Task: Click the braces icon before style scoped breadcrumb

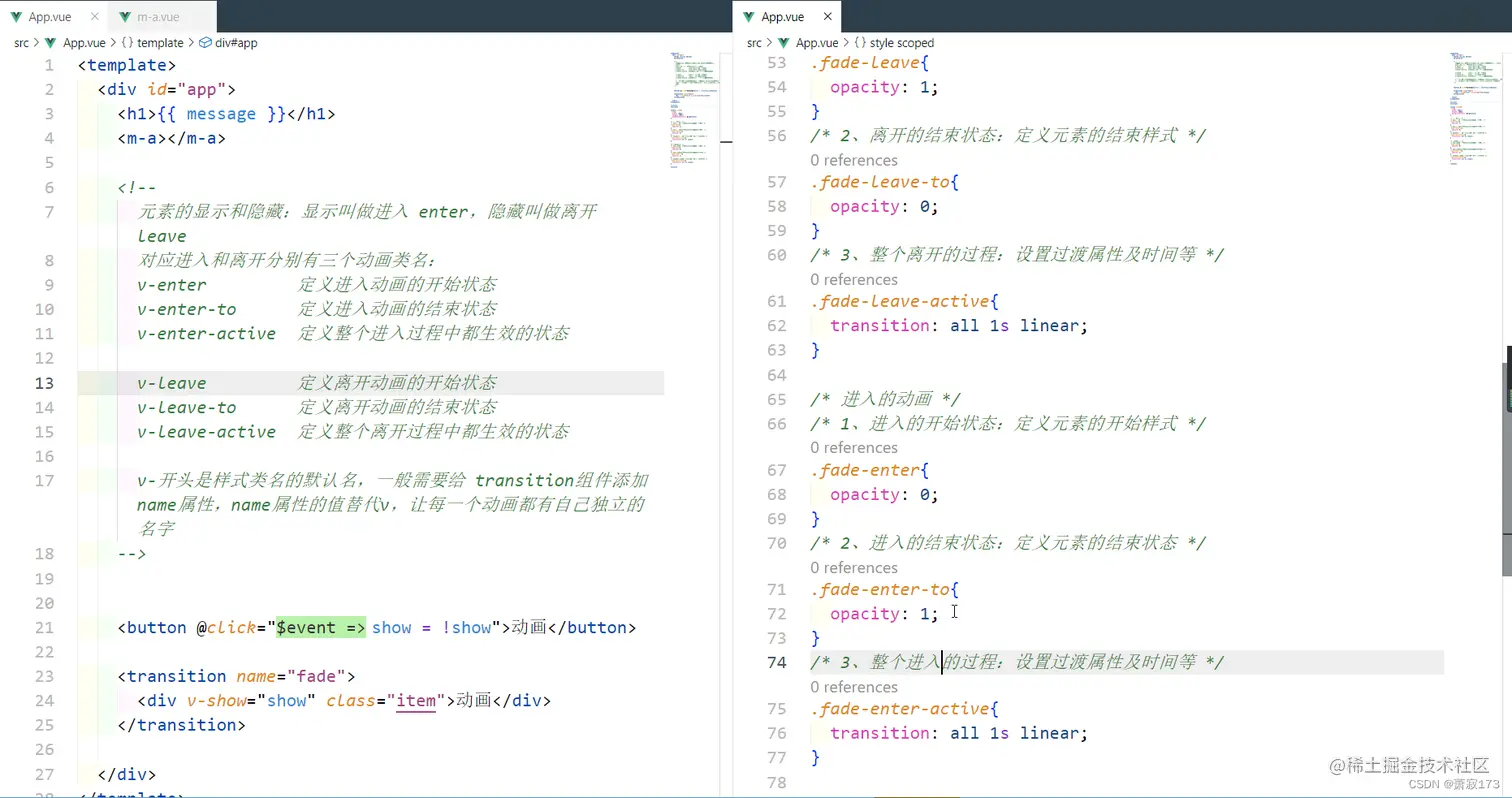Action: click(x=860, y=43)
